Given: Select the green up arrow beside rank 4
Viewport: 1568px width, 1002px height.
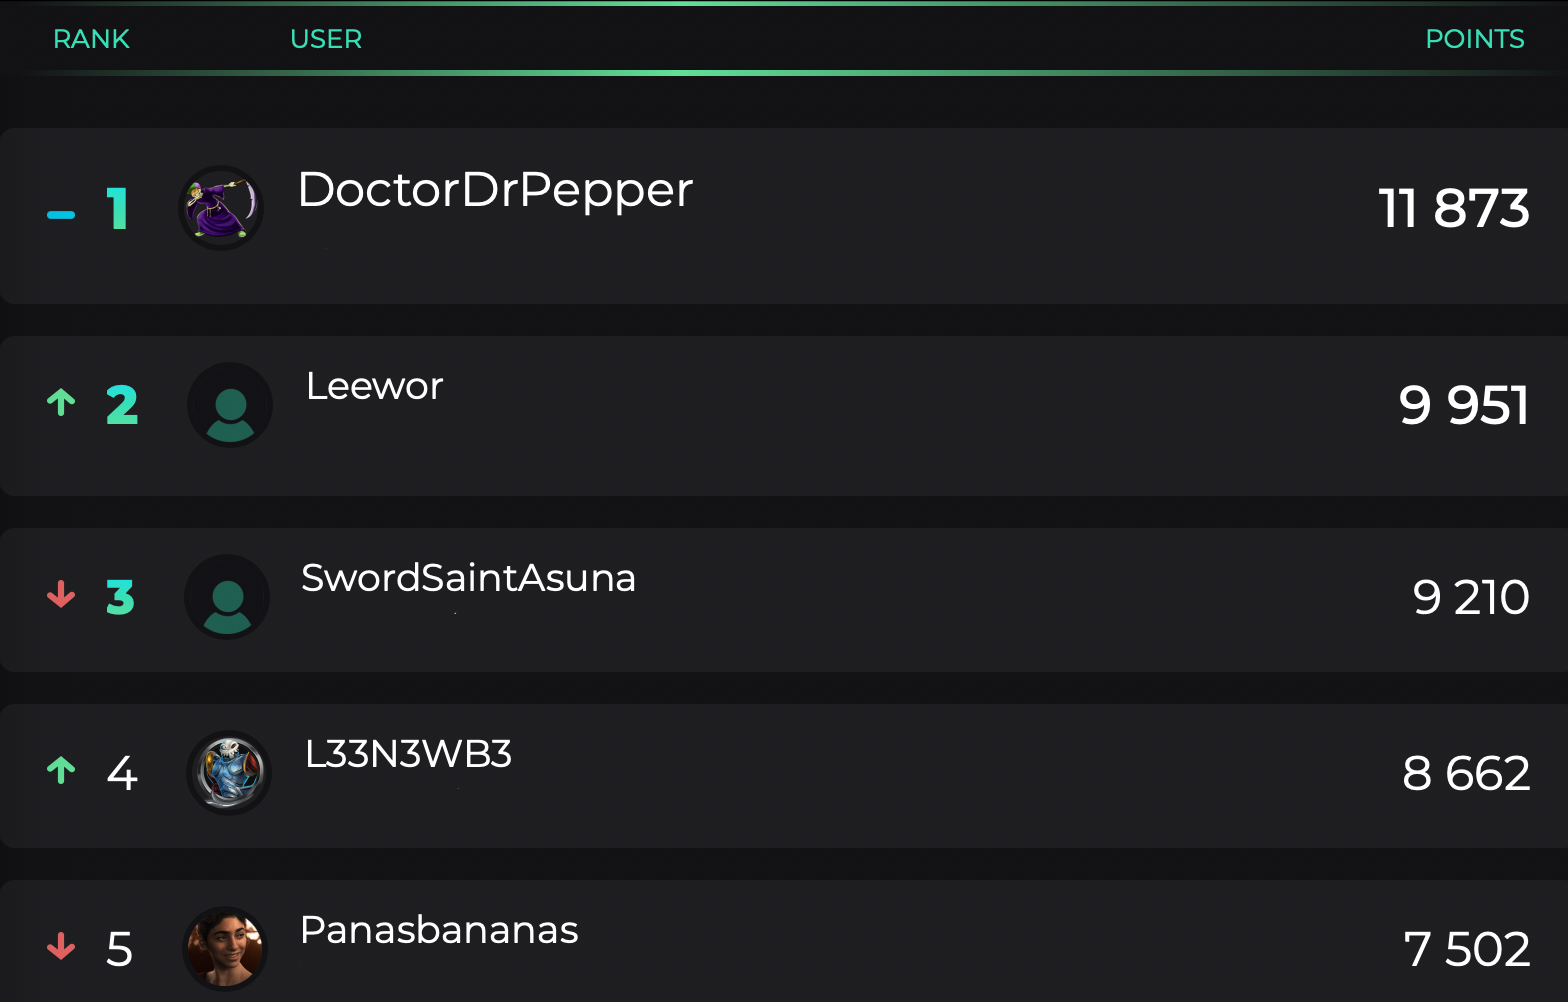Looking at the screenshot, I should coord(61,770).
